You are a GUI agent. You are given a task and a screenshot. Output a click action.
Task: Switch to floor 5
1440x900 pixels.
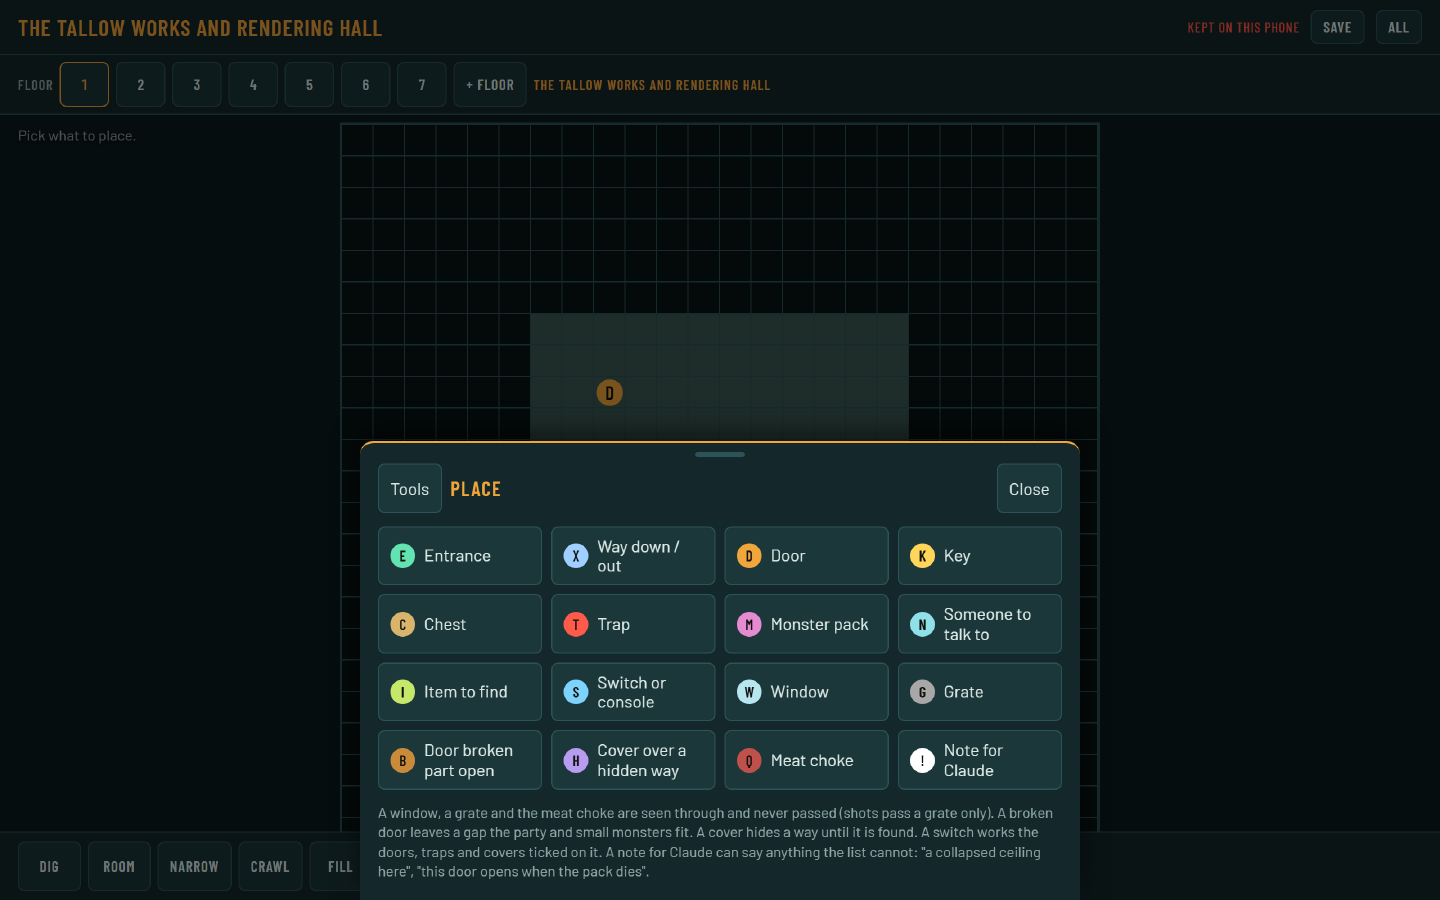[309, 85]
